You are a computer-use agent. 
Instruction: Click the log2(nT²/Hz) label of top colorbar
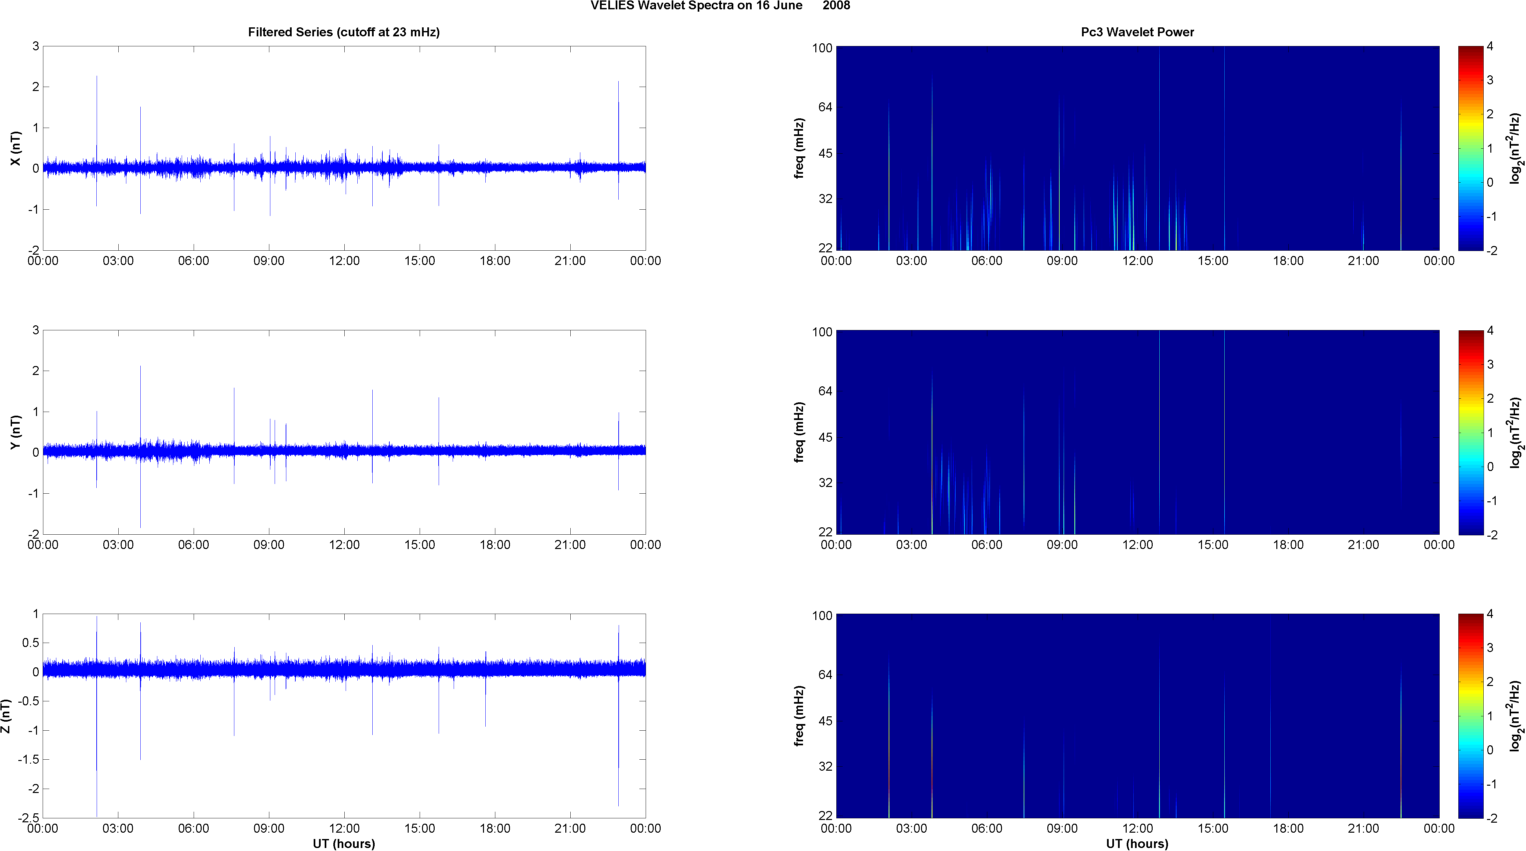tap(1516, 148)
